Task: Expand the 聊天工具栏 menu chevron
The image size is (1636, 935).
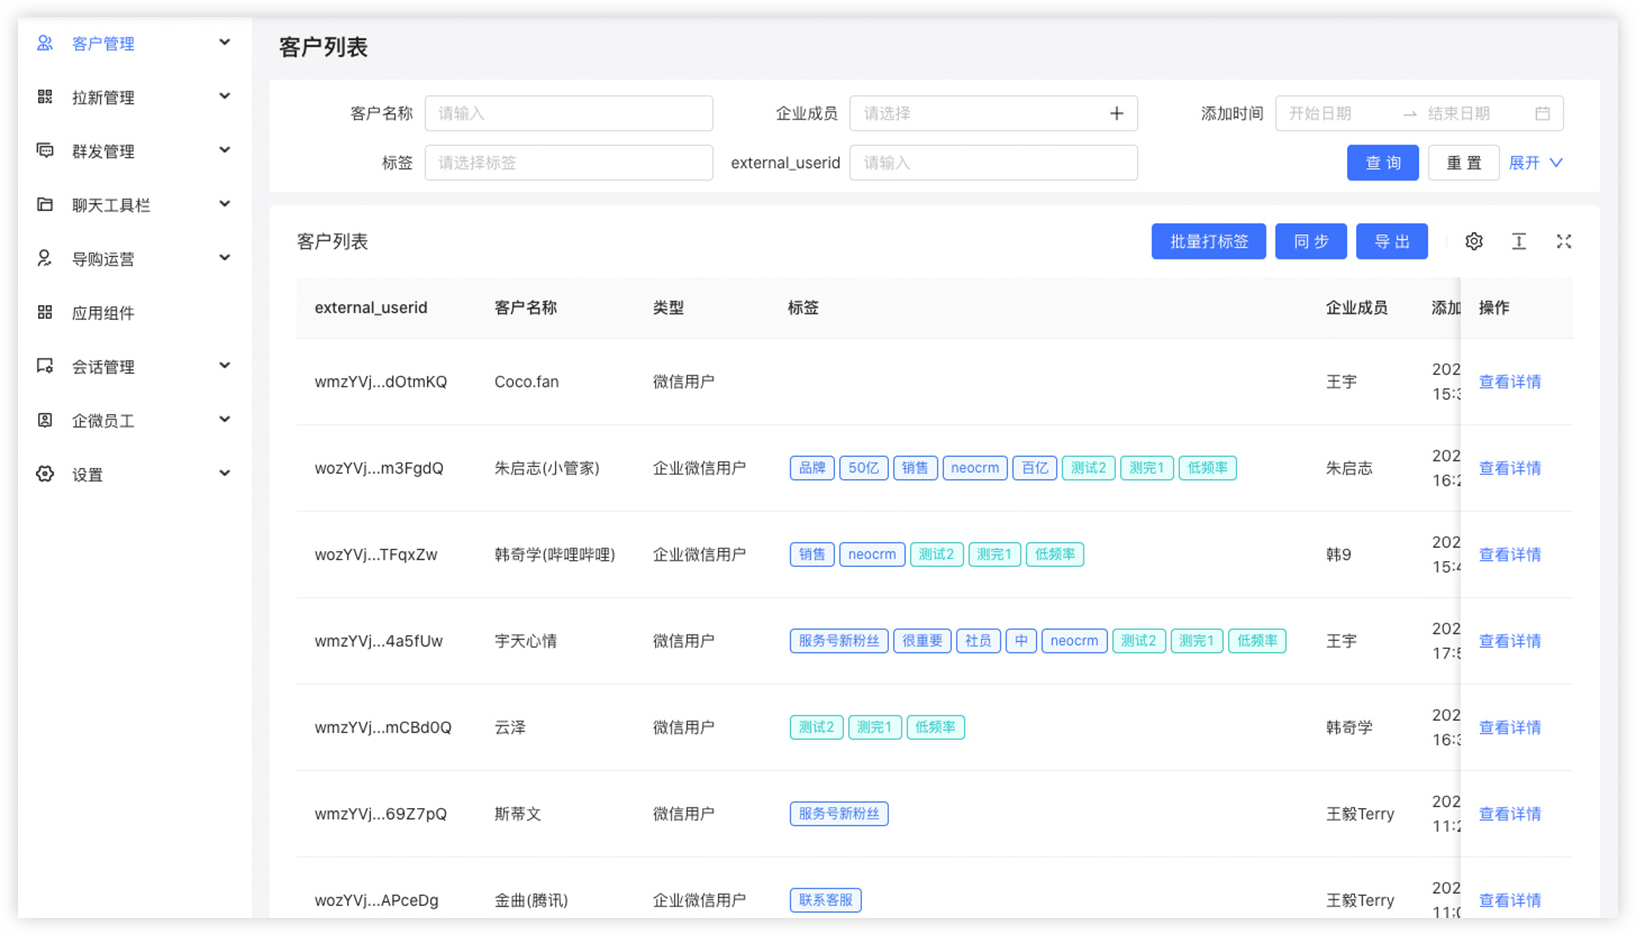Action: 225,204
